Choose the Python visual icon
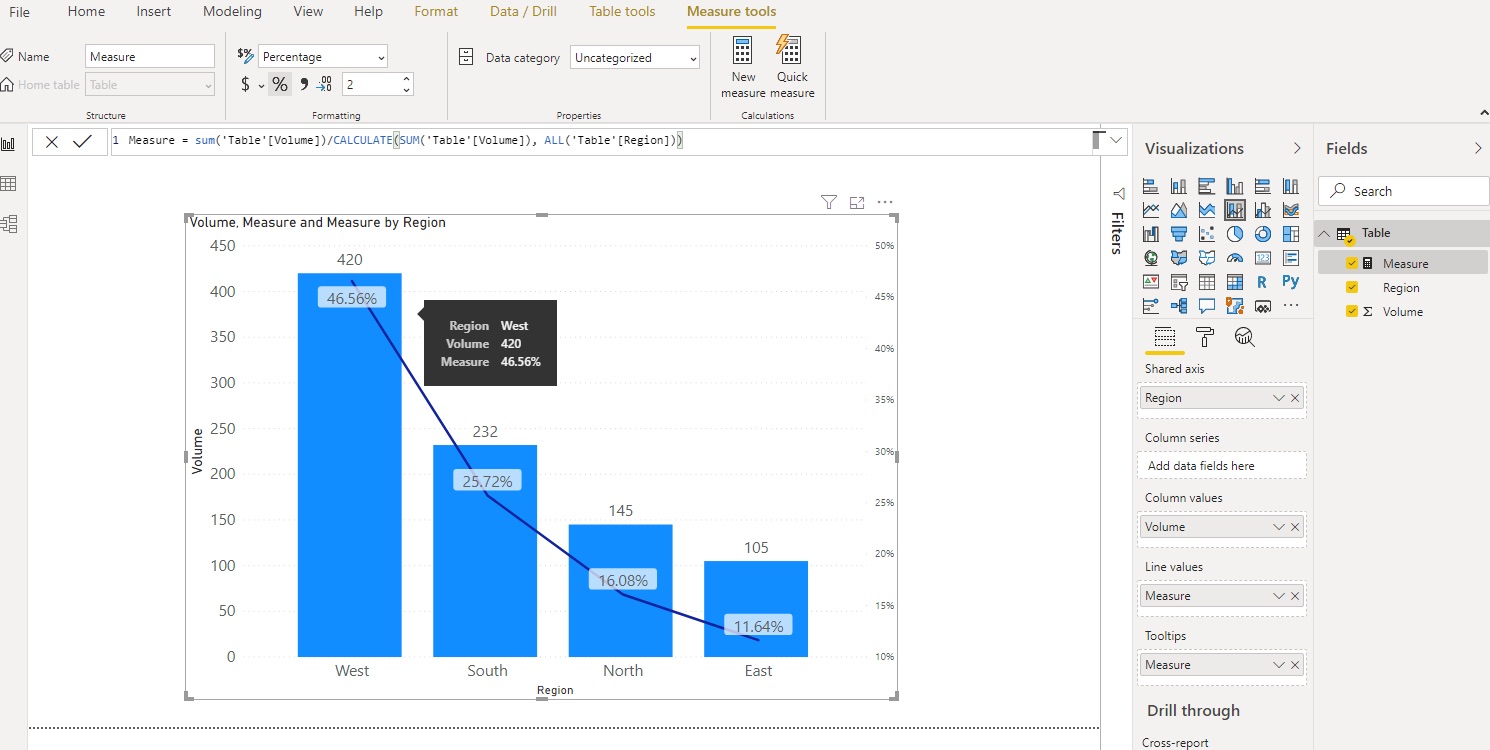This screenshot has width=1490, height=750. 1290,282
